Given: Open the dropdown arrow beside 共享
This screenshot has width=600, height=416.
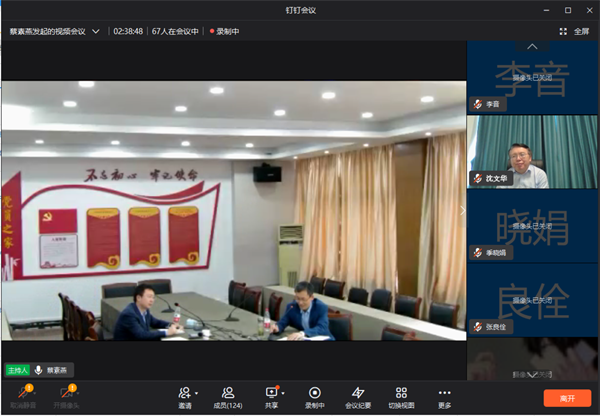Looking at the screenshot, I should click(283, 393).
